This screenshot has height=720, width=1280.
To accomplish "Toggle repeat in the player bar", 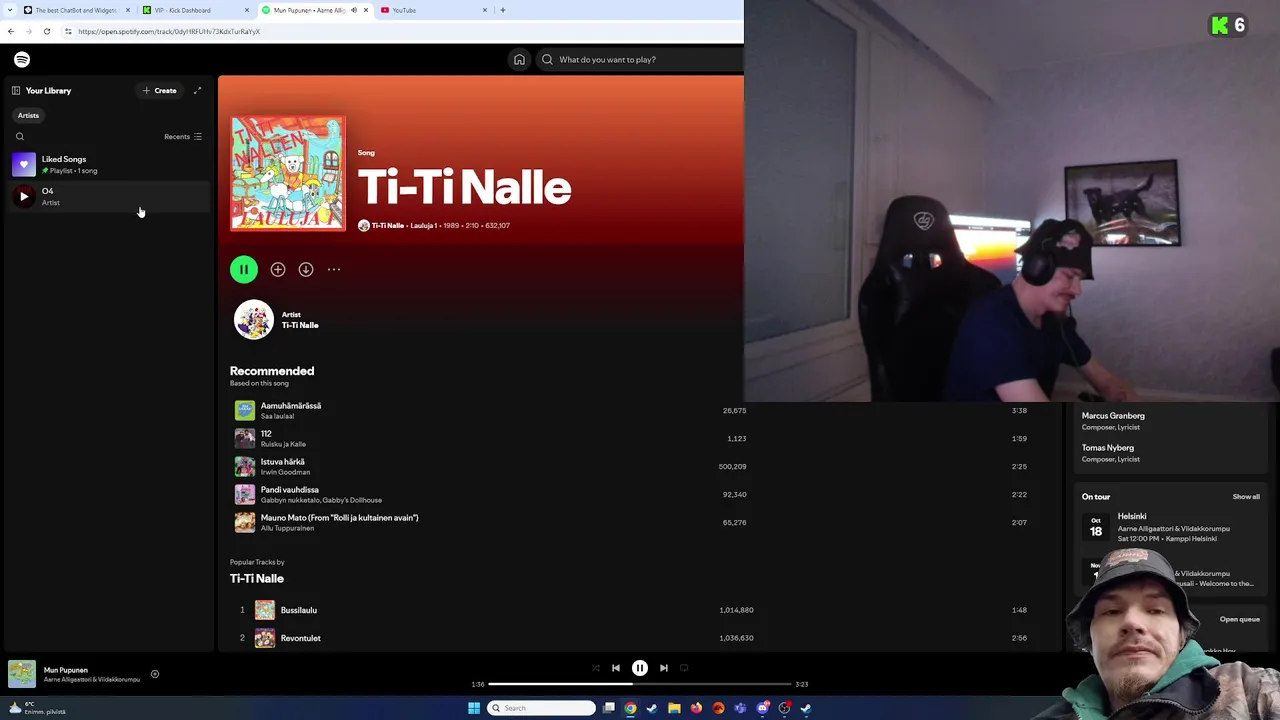I will 684,668.
